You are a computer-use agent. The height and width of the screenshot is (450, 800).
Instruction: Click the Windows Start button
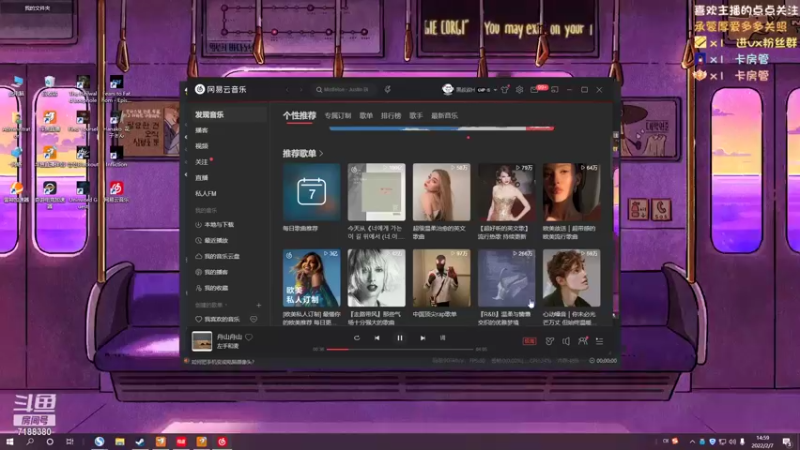click(9, 442)
